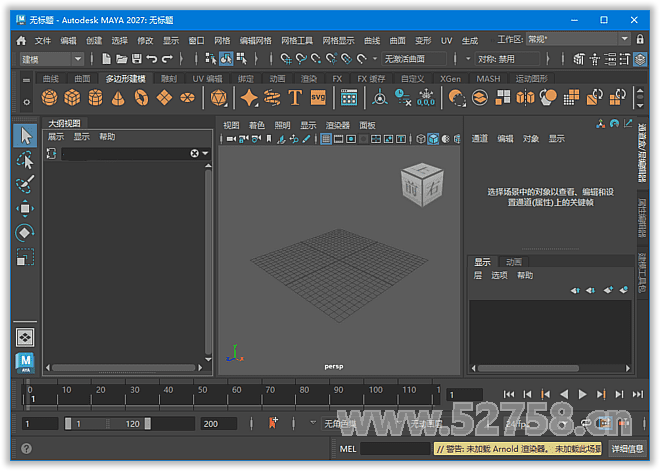Activate the Move tool
Viewport: 660px width, 471px height.
coord(25,208)
